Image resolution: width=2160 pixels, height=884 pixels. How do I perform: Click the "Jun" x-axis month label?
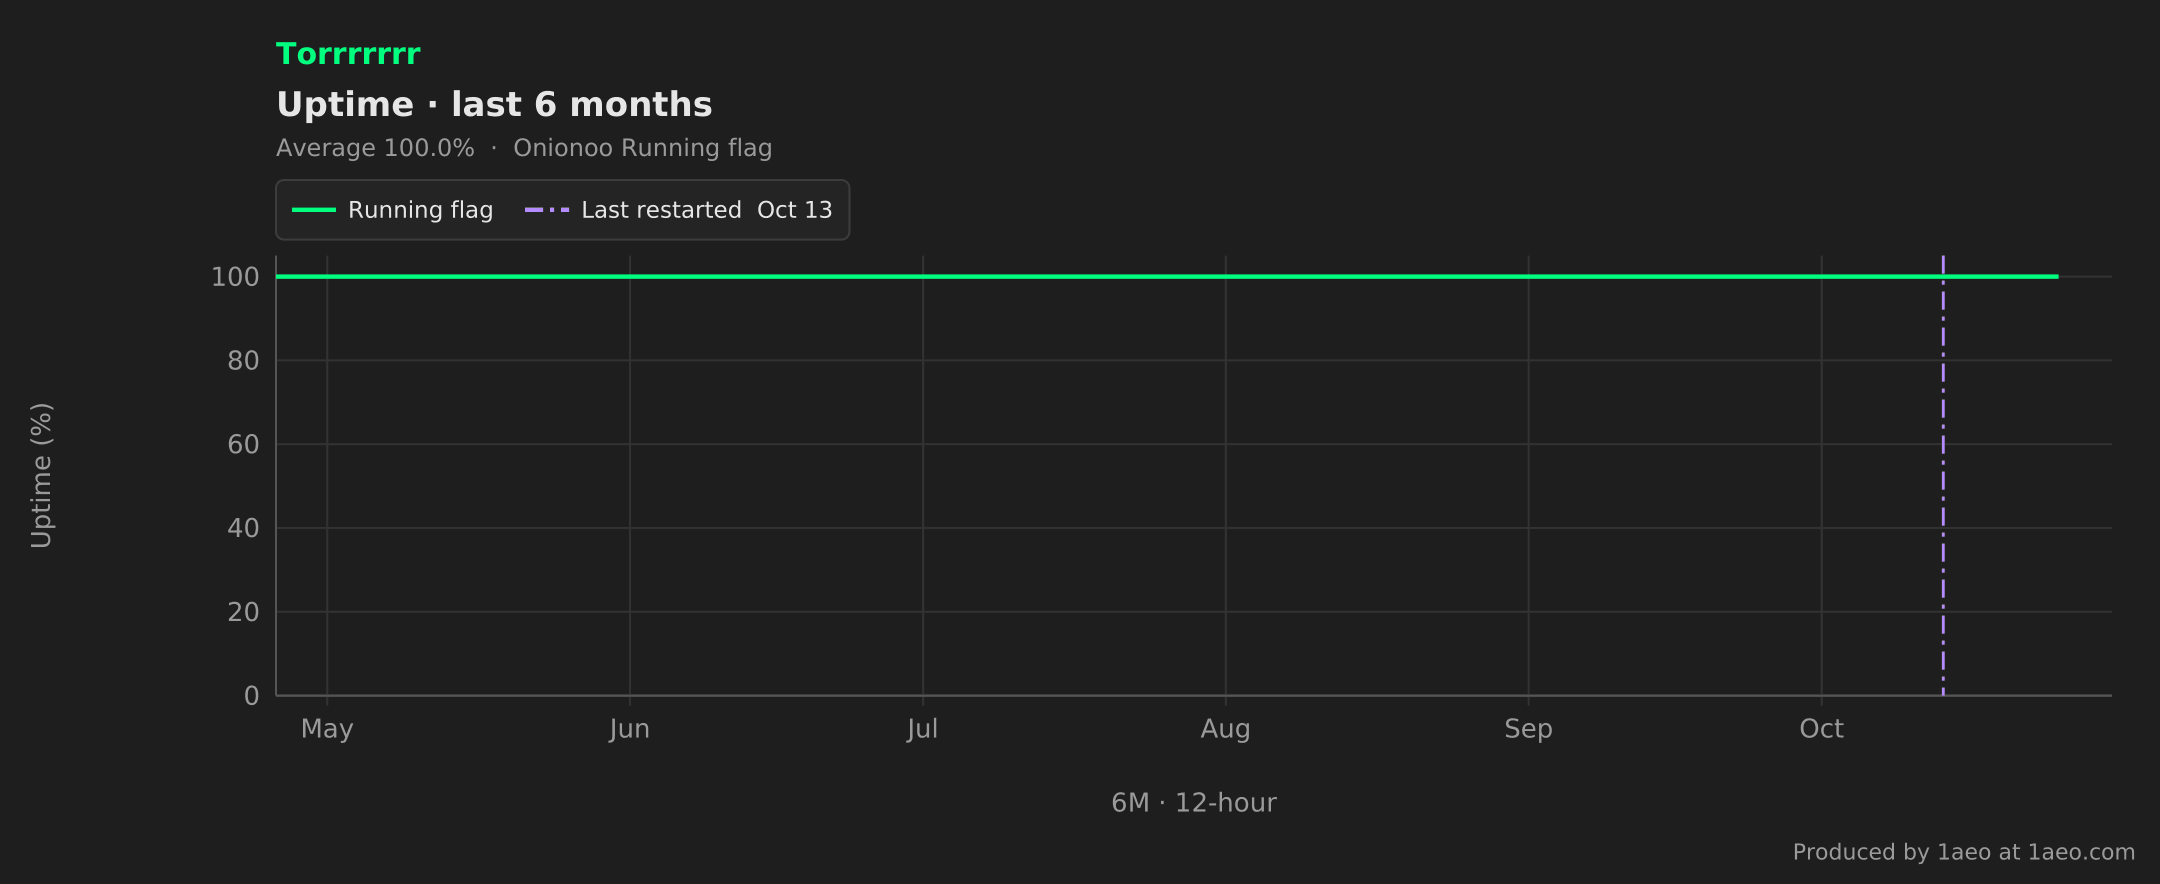coord(630,729)
